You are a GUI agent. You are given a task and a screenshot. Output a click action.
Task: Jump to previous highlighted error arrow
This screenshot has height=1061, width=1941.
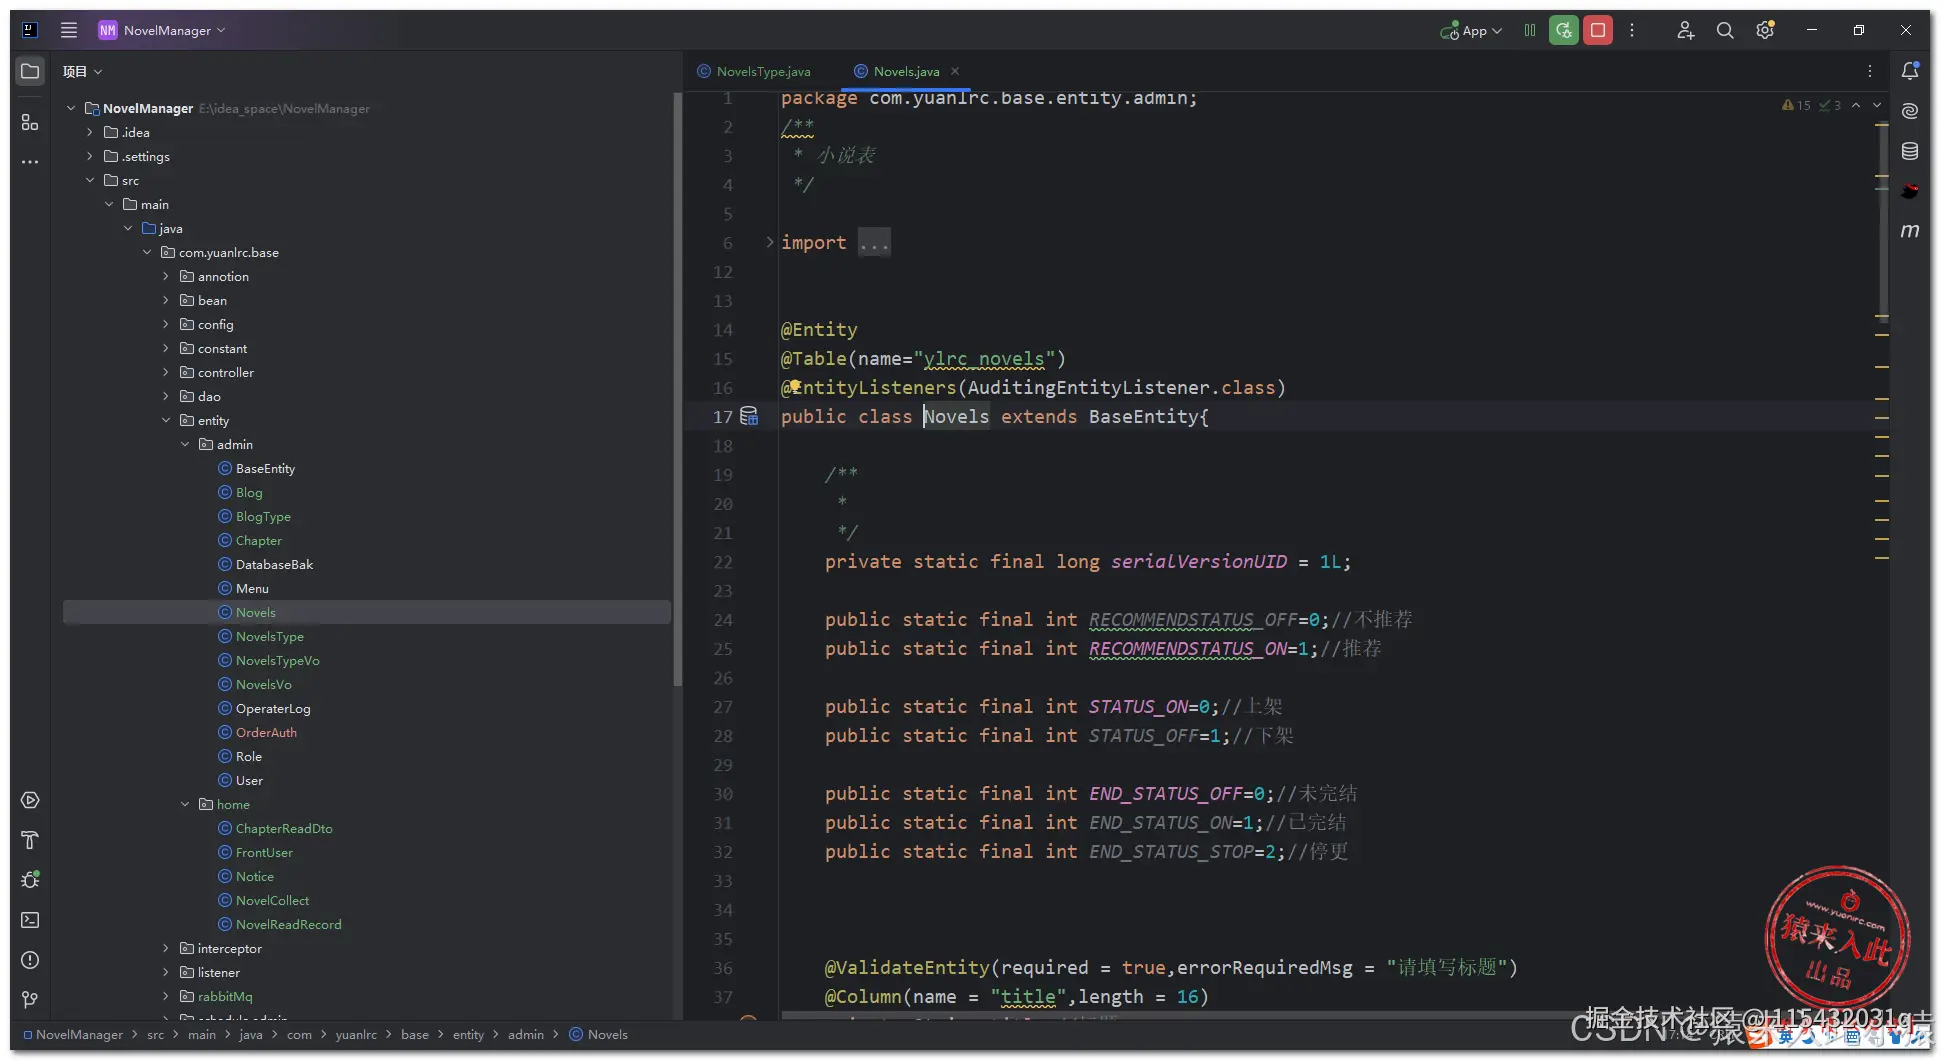[1856, 105]
